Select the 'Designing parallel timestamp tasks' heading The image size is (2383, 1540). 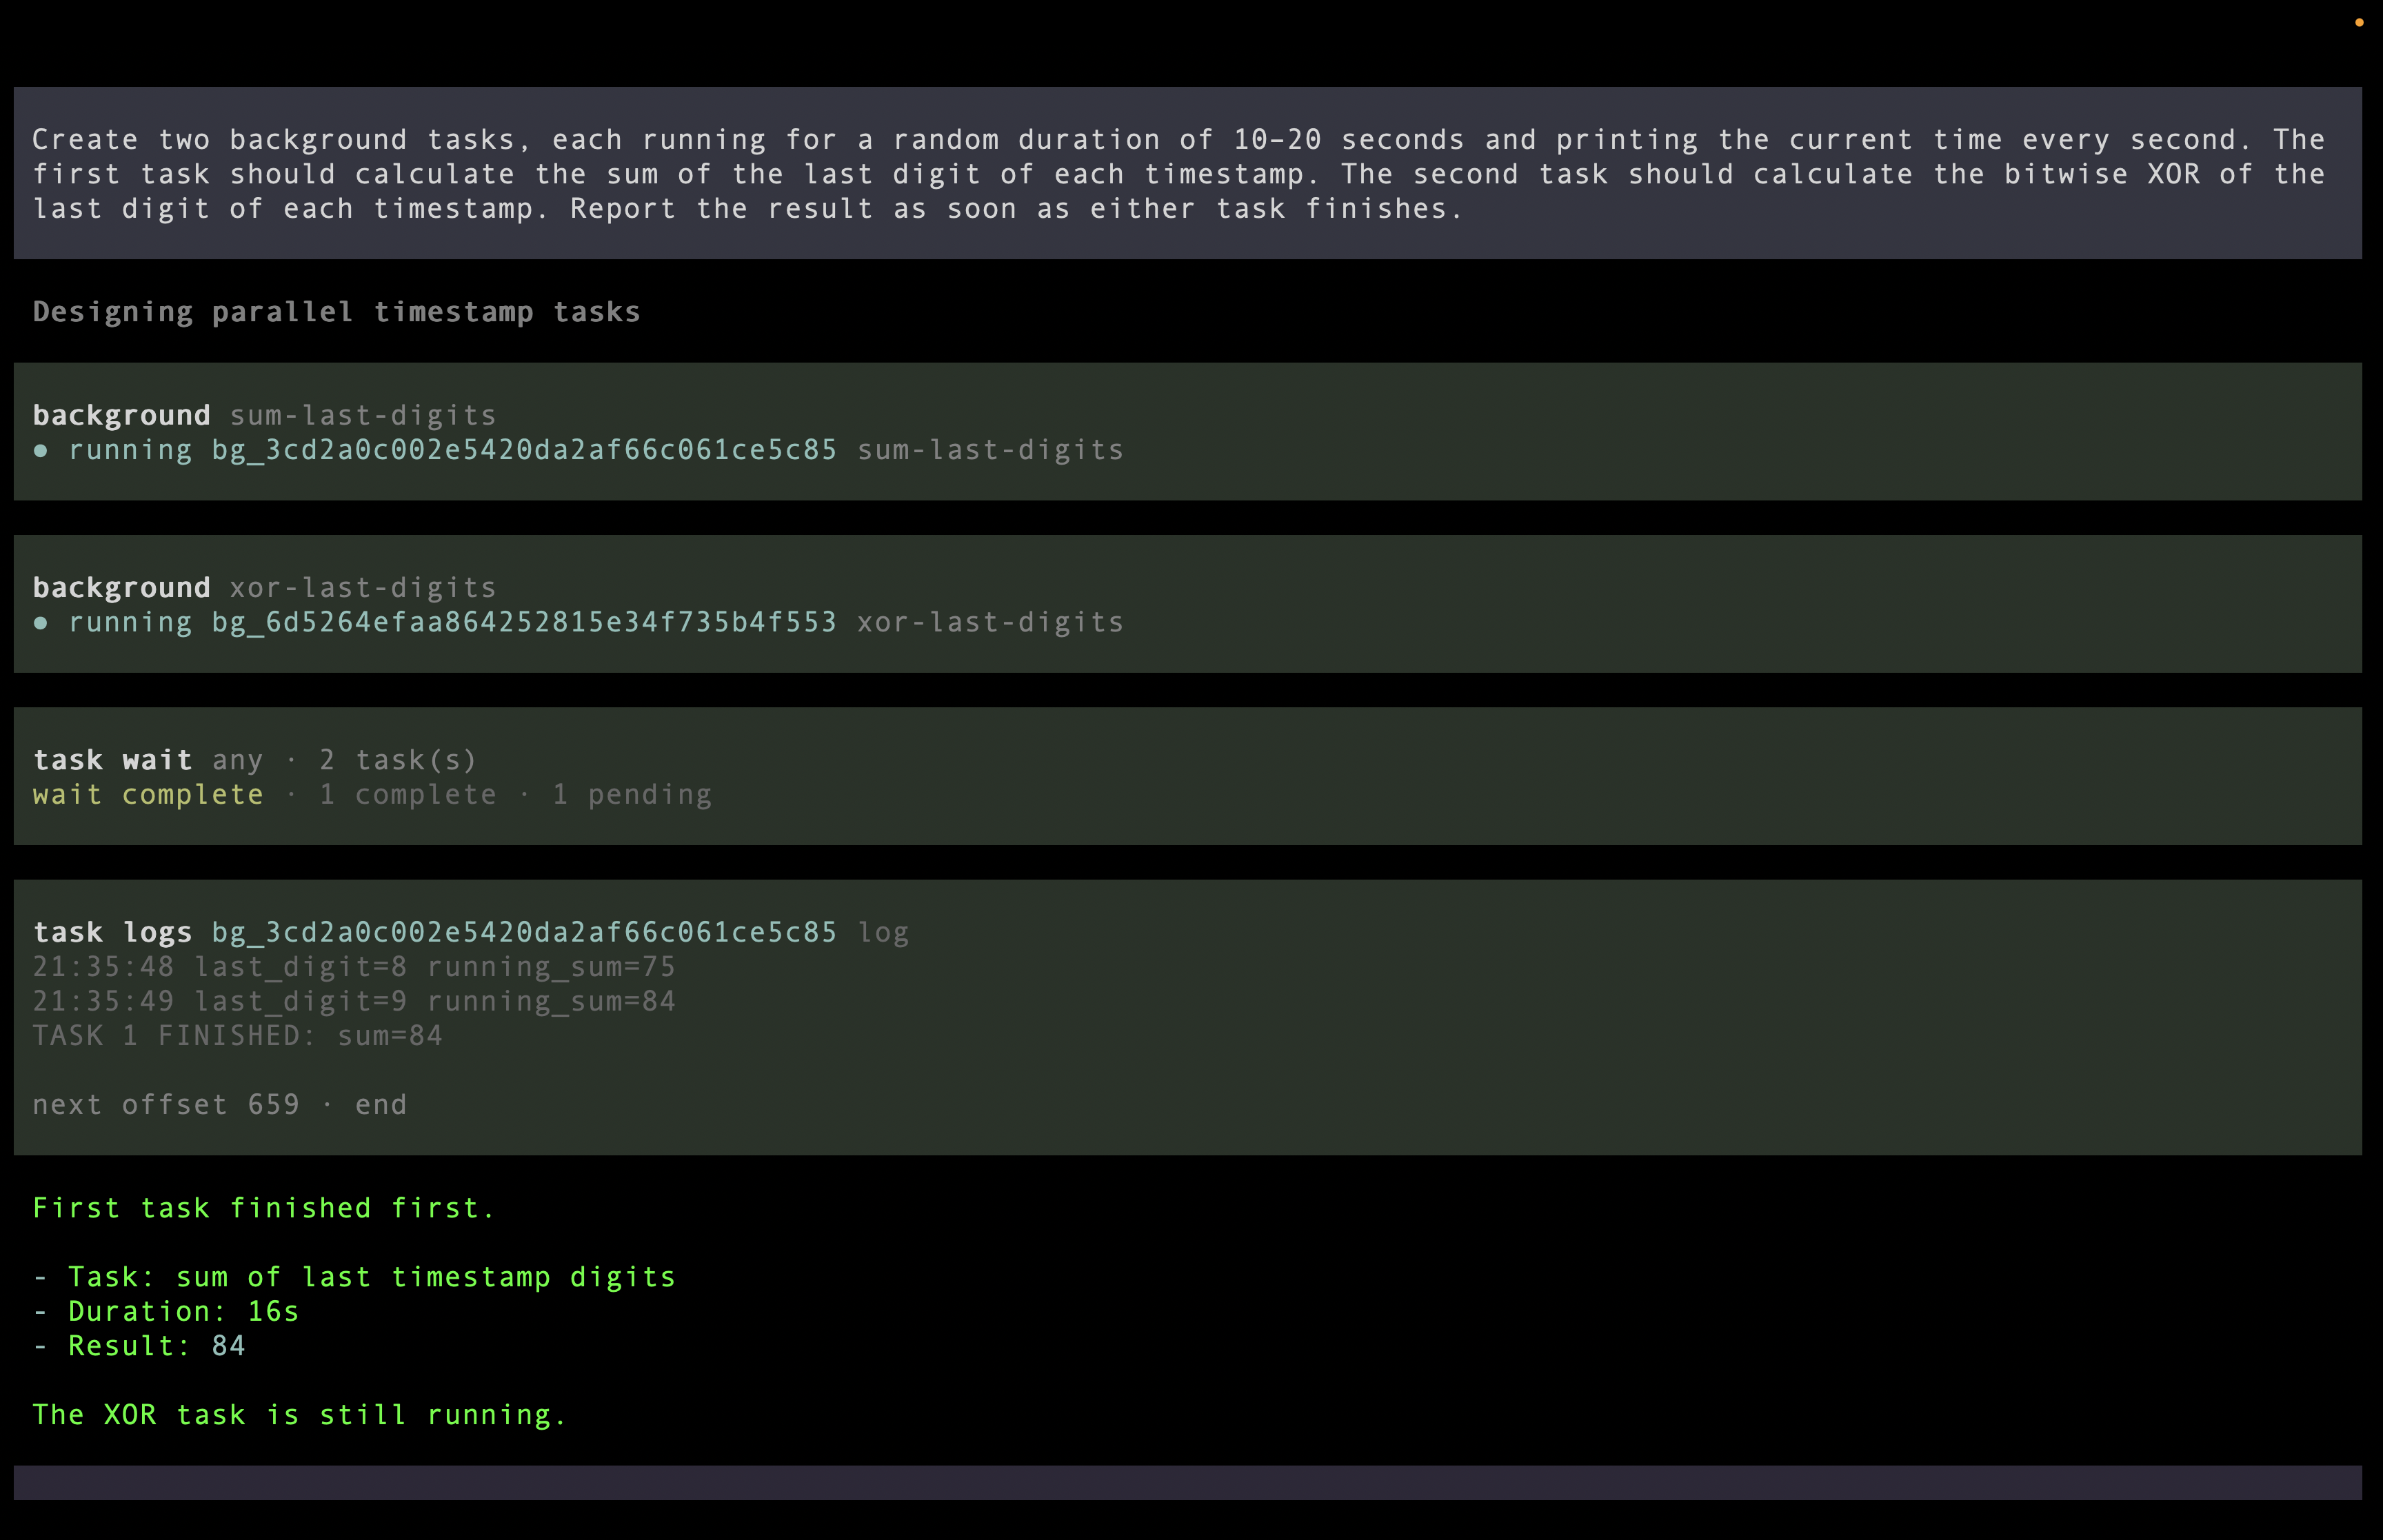pyautogui.click(x=336, y=312)
